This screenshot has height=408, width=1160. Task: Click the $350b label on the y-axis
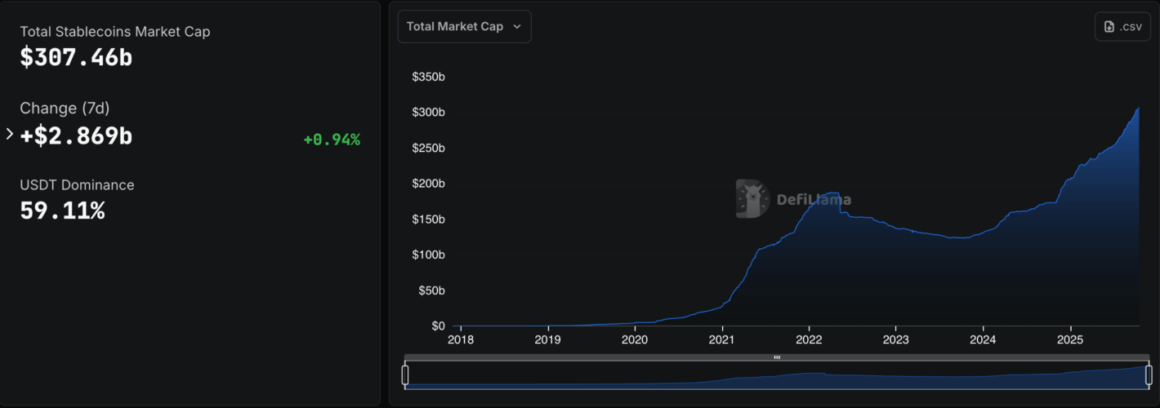click(428, 77)
